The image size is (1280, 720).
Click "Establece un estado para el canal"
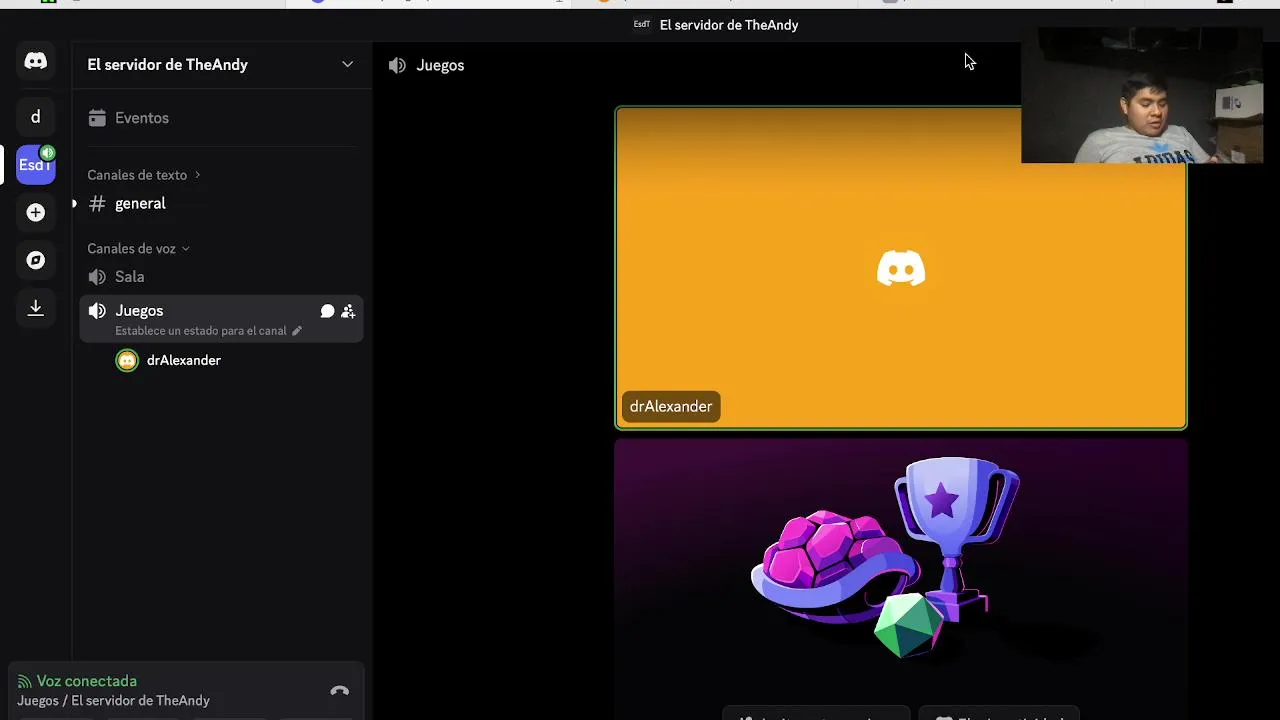click(201, 331)
